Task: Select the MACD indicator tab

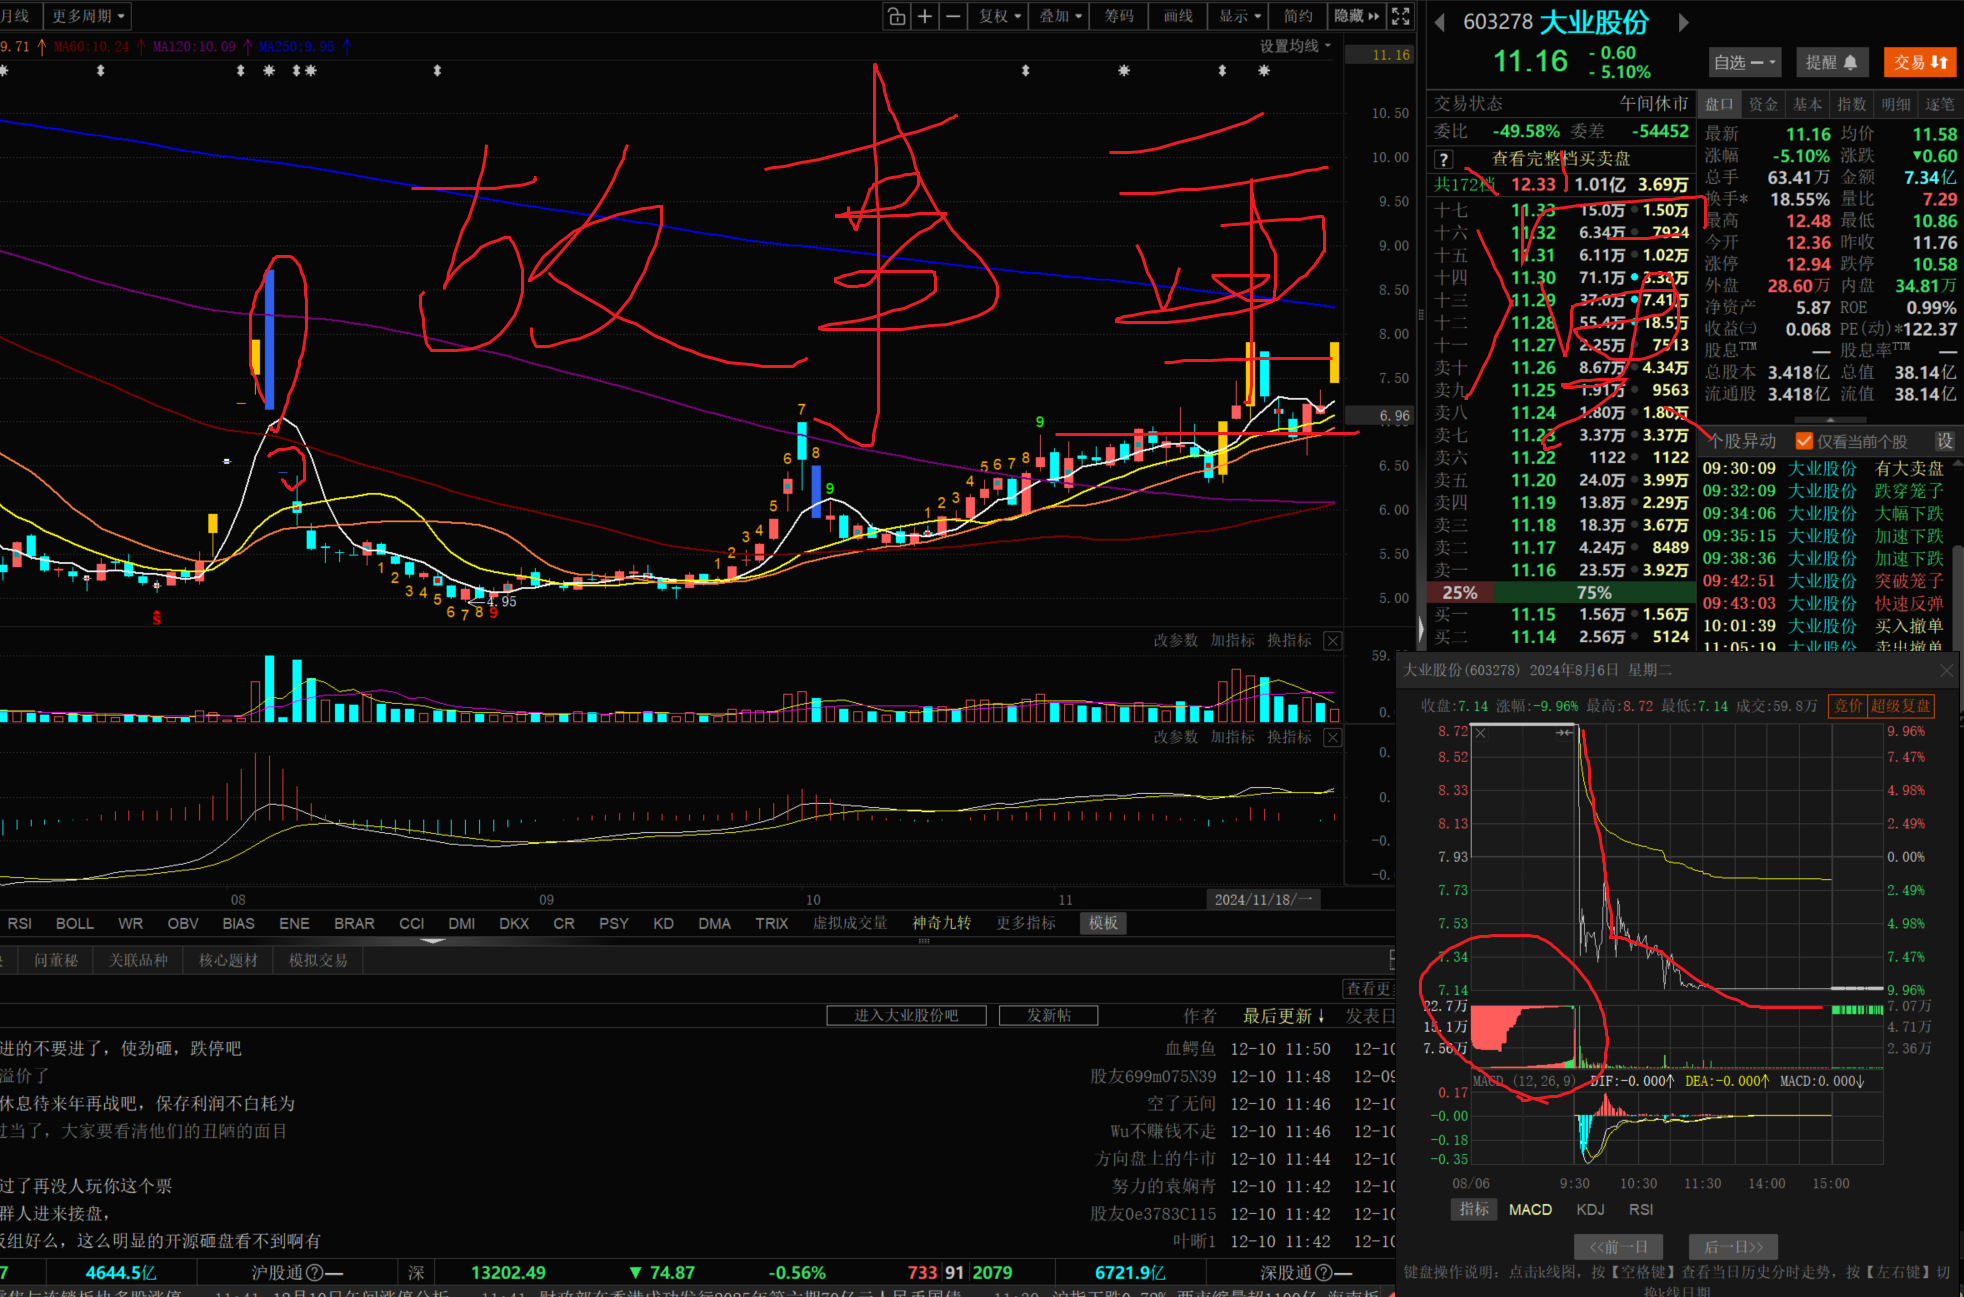Action: [x=1530, y=1210]
